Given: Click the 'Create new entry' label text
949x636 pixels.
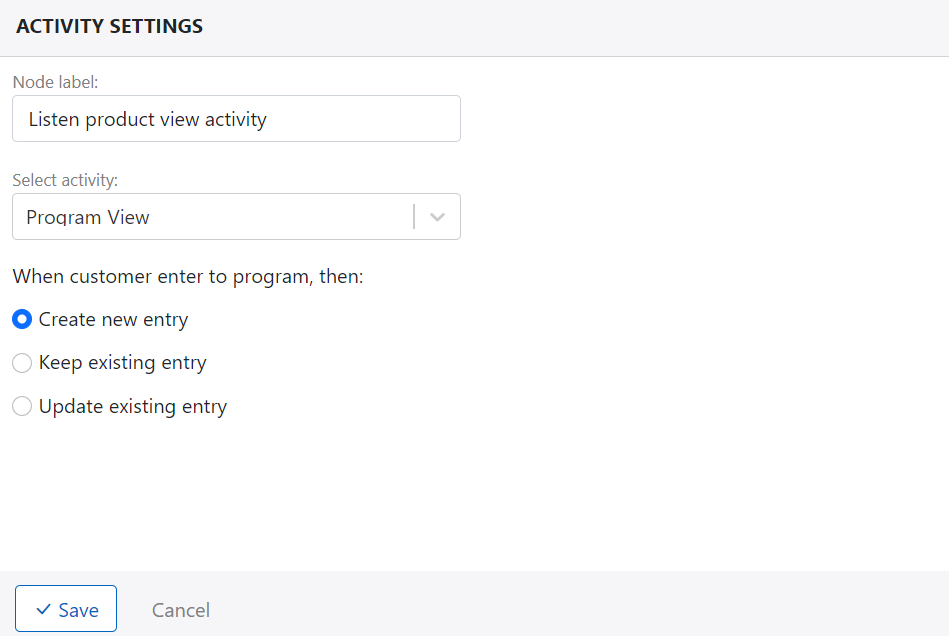Looking at the screenshot, I should pyautogui.click(x=113, y=320).
